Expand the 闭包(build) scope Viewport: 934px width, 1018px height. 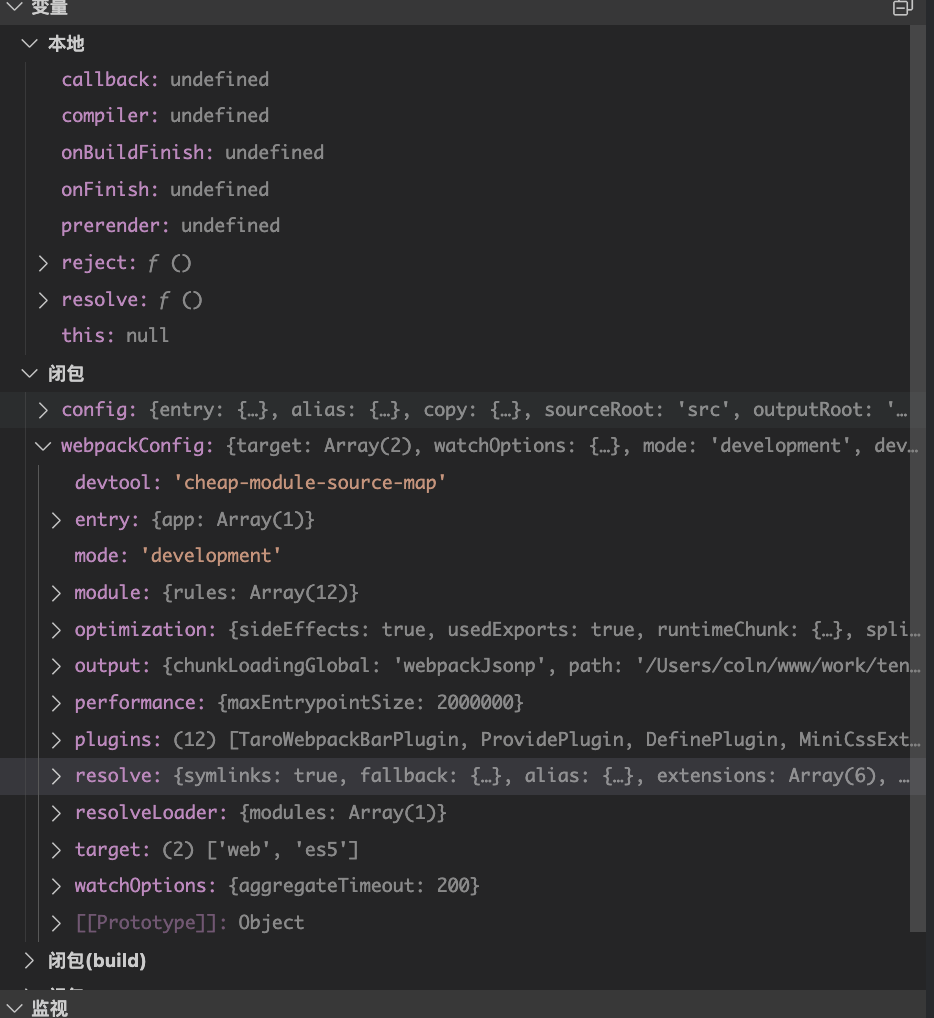[29, 961]
